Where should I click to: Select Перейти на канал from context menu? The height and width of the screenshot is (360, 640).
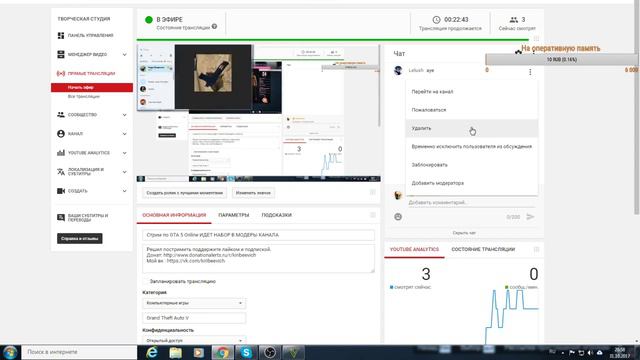point(471,92)
